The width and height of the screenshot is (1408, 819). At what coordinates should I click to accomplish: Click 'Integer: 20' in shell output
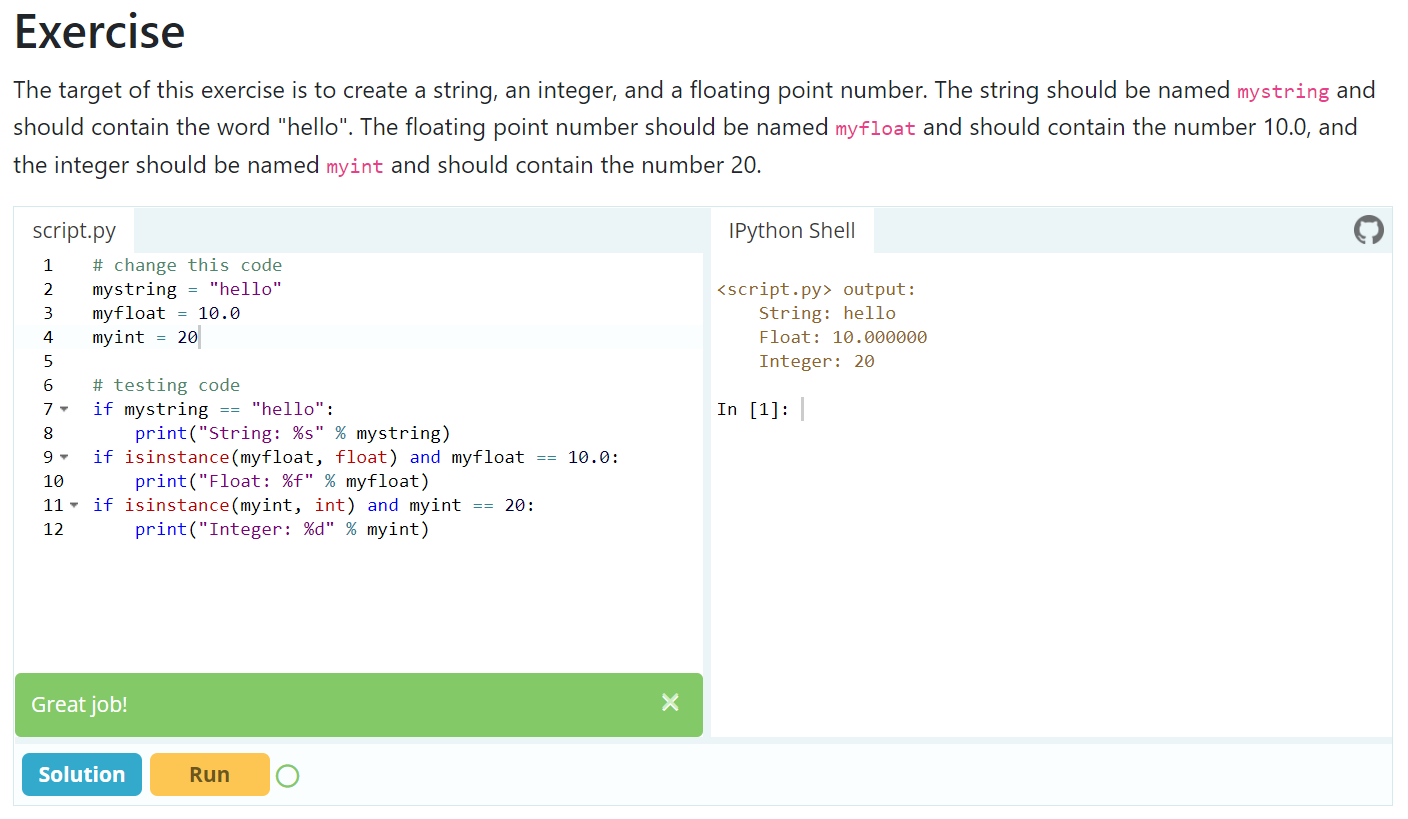point(817,361)
